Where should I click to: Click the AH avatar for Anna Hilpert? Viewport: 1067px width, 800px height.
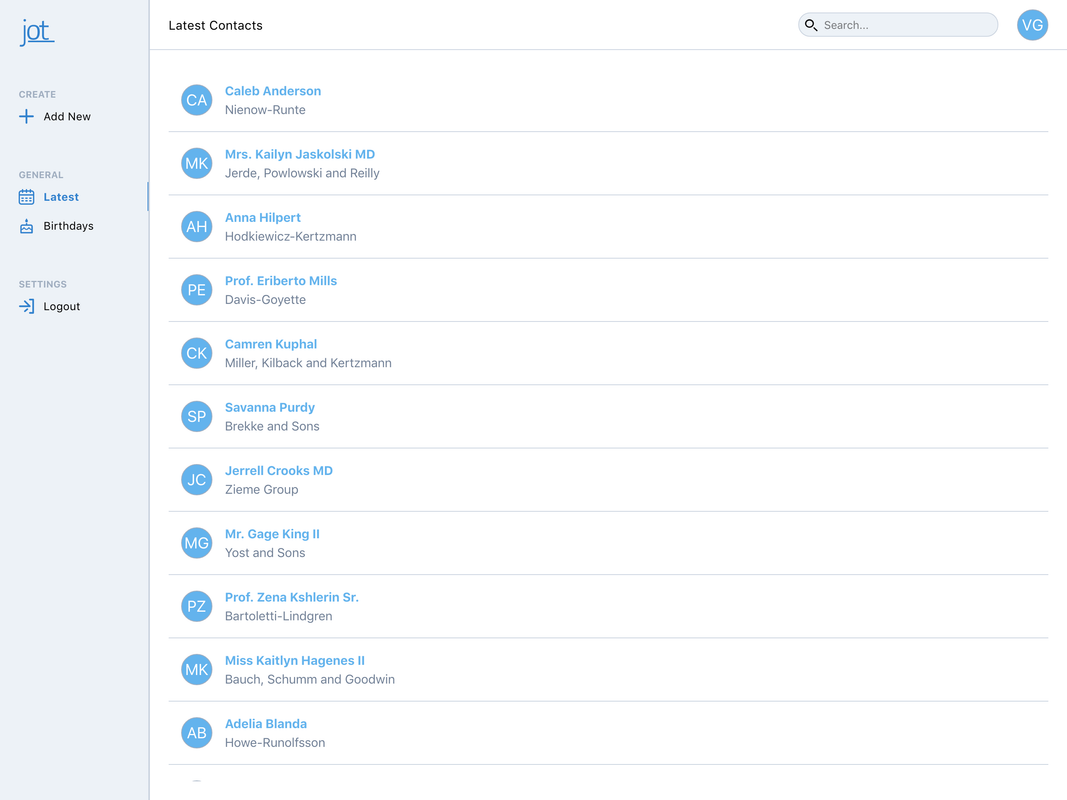(x=197, y=227)
